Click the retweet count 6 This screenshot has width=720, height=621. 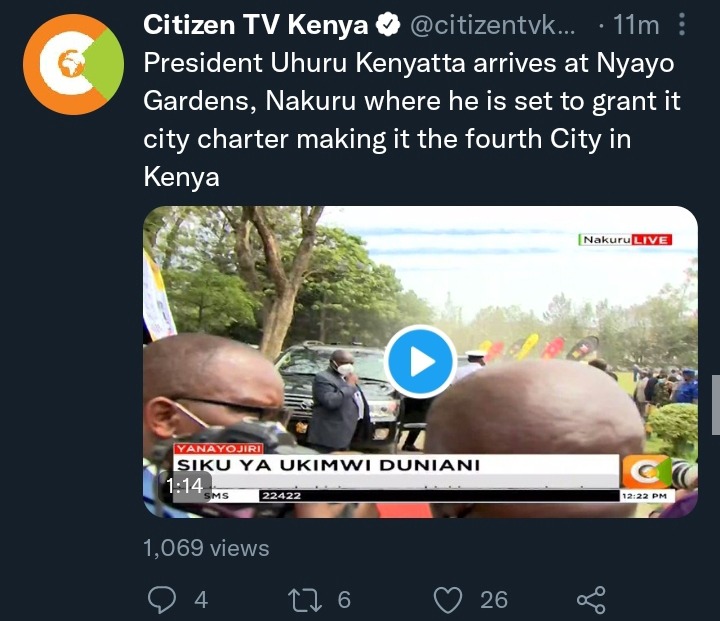(x=344, y=600)
